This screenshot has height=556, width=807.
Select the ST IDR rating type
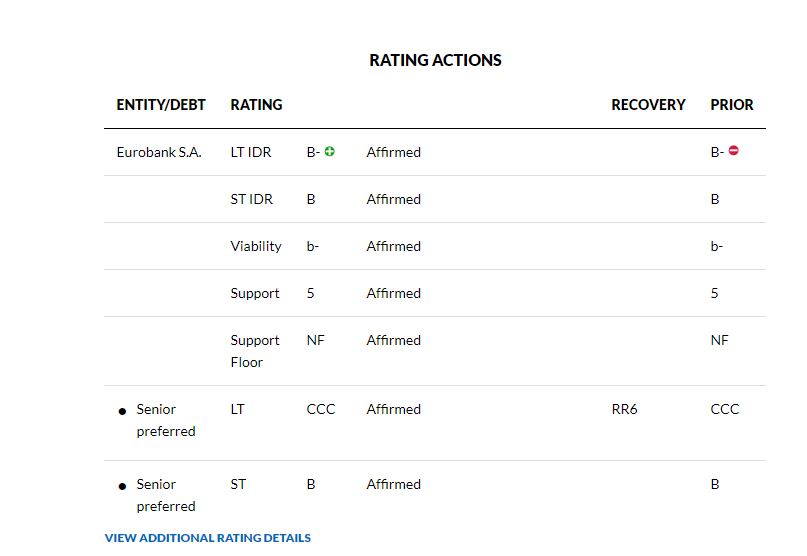point(251,199)
